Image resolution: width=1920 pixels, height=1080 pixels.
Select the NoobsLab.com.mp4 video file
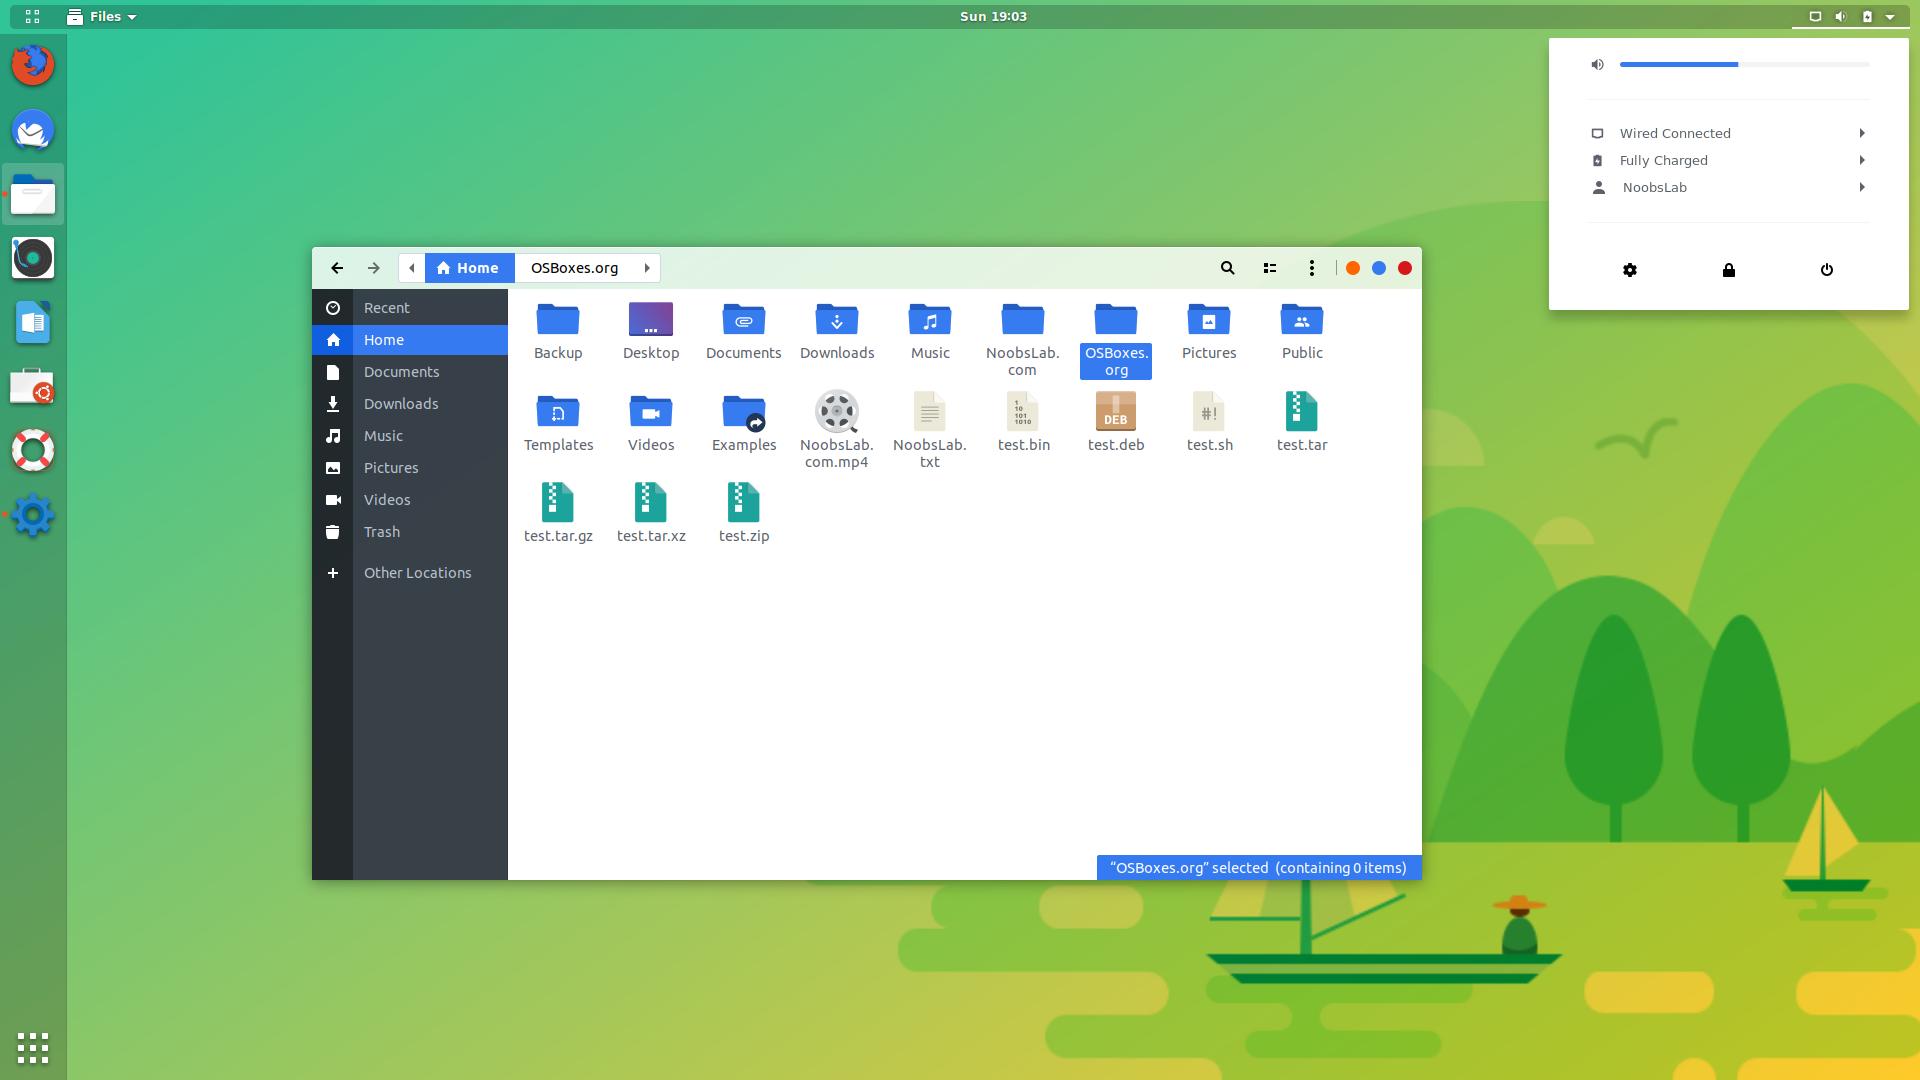(837, 412)
